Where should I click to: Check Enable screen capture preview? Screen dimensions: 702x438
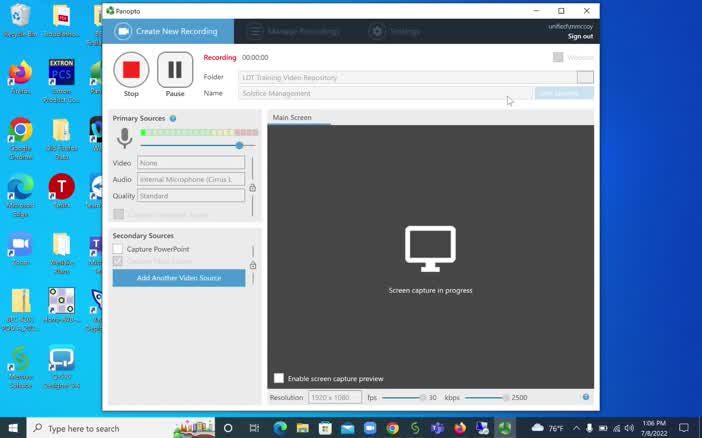[279, 379]
